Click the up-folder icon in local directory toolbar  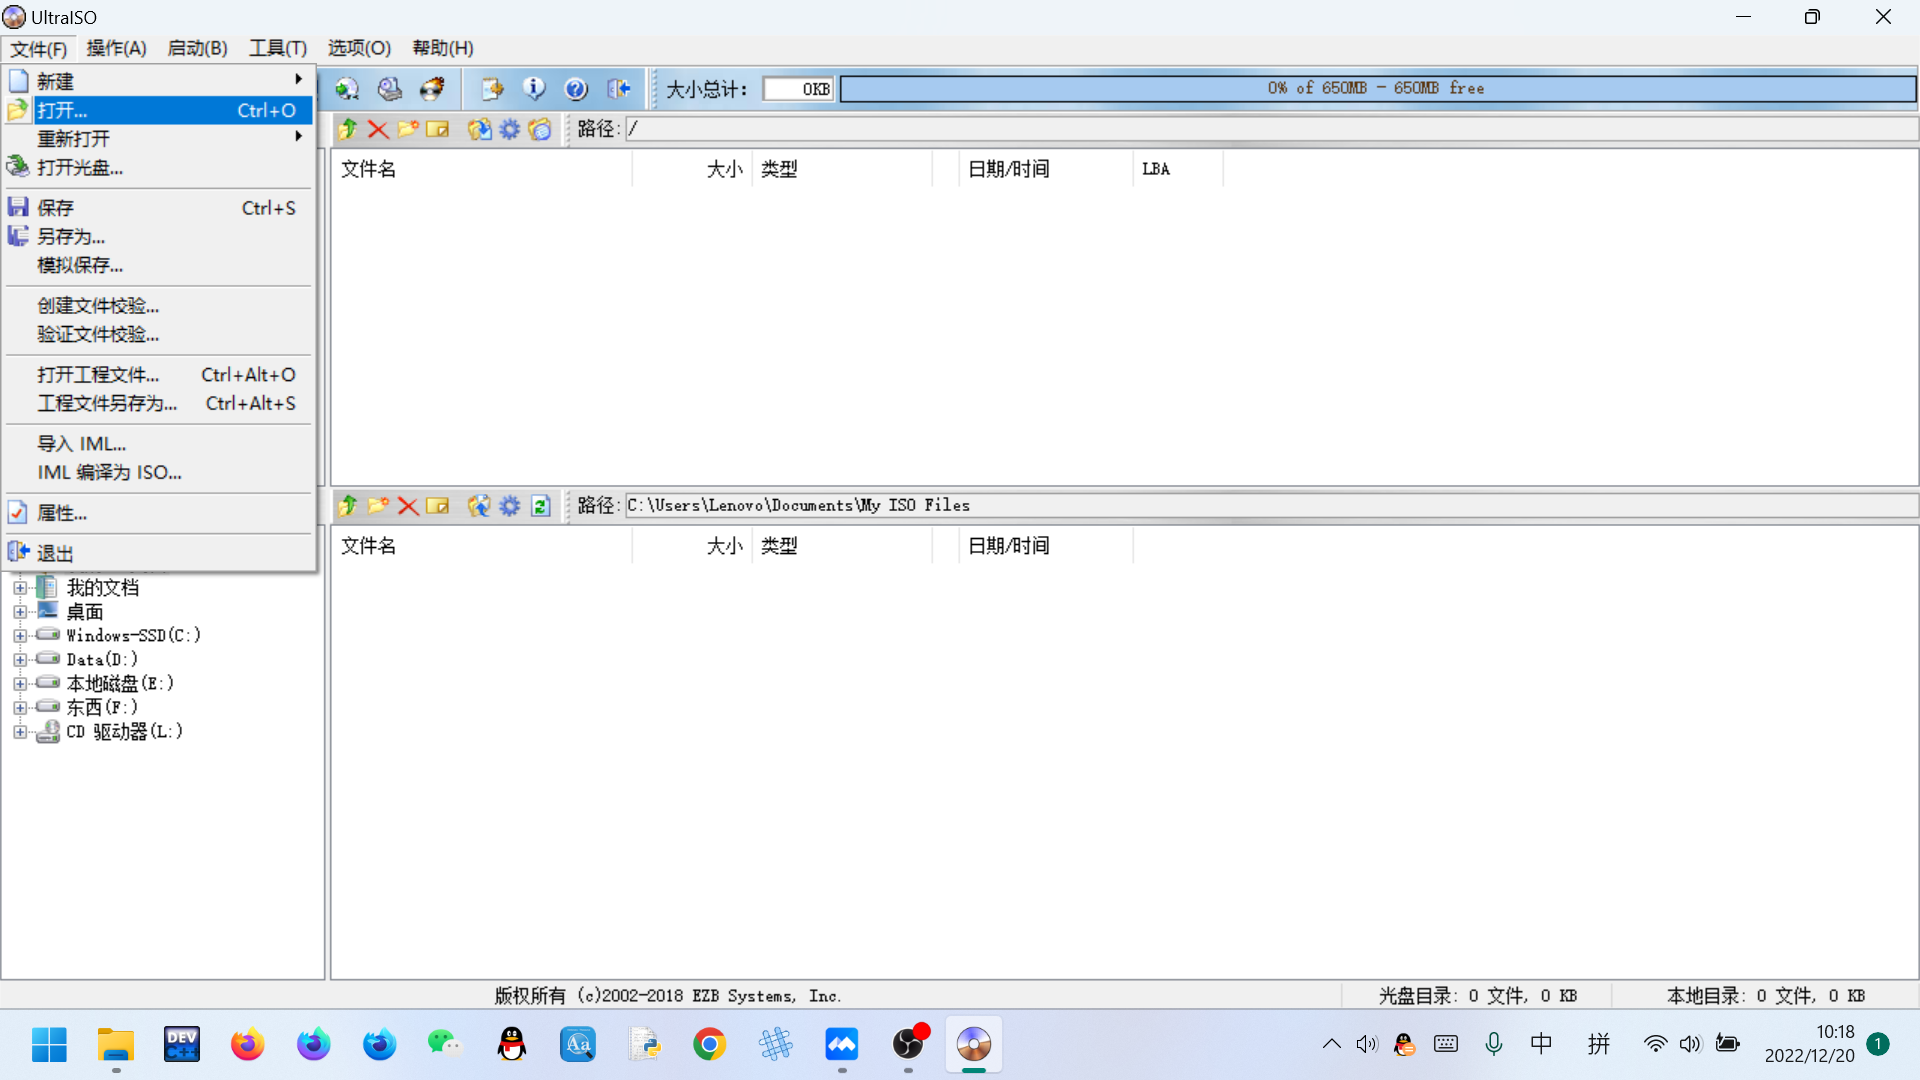347,506
